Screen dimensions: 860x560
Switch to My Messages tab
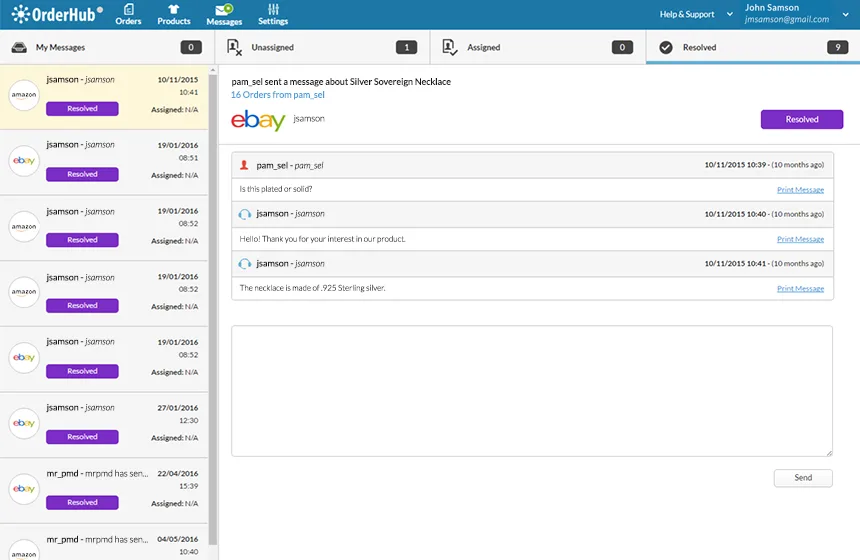106,47
